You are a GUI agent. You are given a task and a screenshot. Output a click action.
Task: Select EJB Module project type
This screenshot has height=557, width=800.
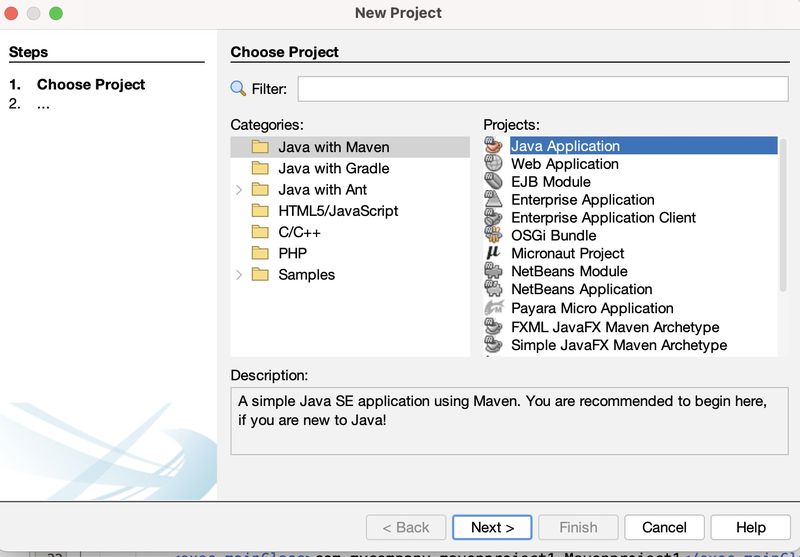pos(551,182)
